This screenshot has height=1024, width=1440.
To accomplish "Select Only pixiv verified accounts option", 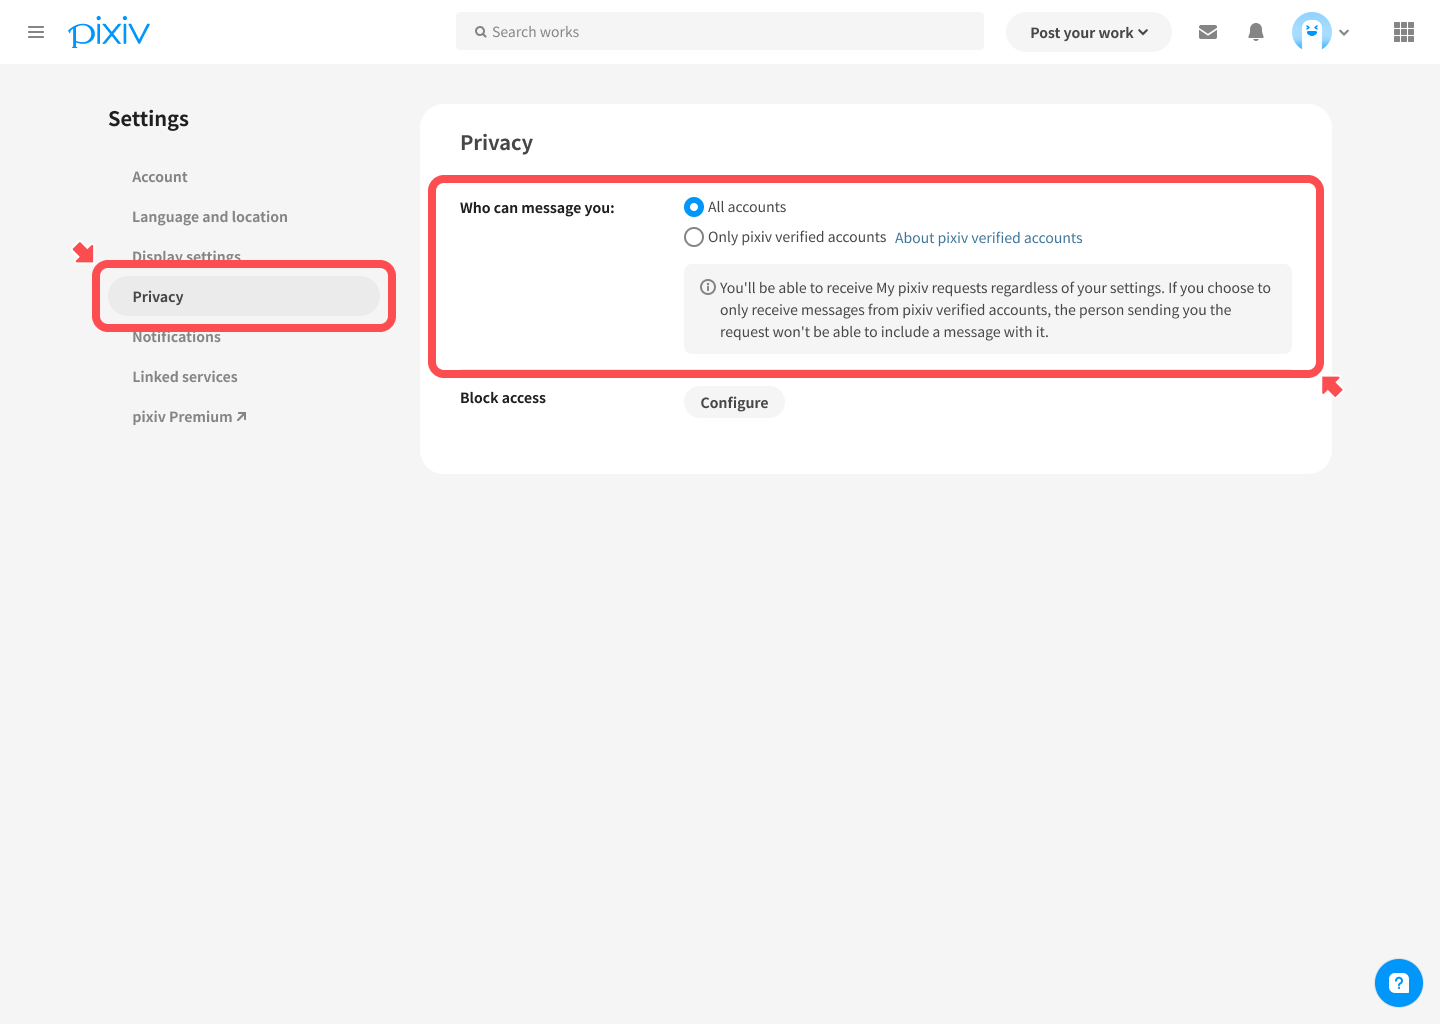I will (694, 237).
